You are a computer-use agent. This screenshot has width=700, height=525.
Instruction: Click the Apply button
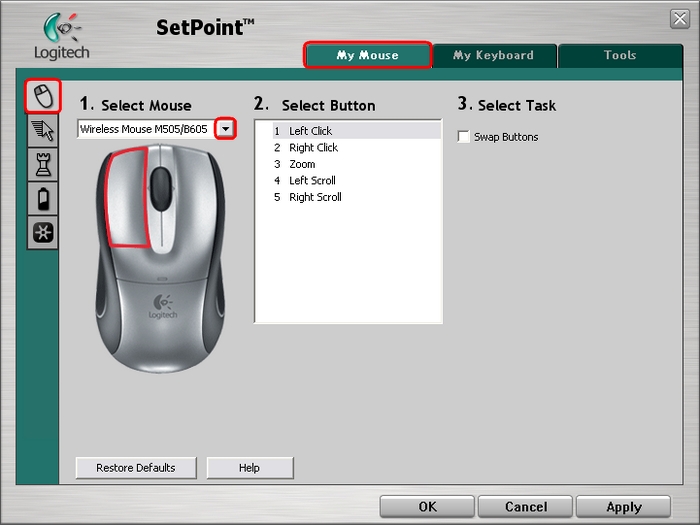click(624, 507)
